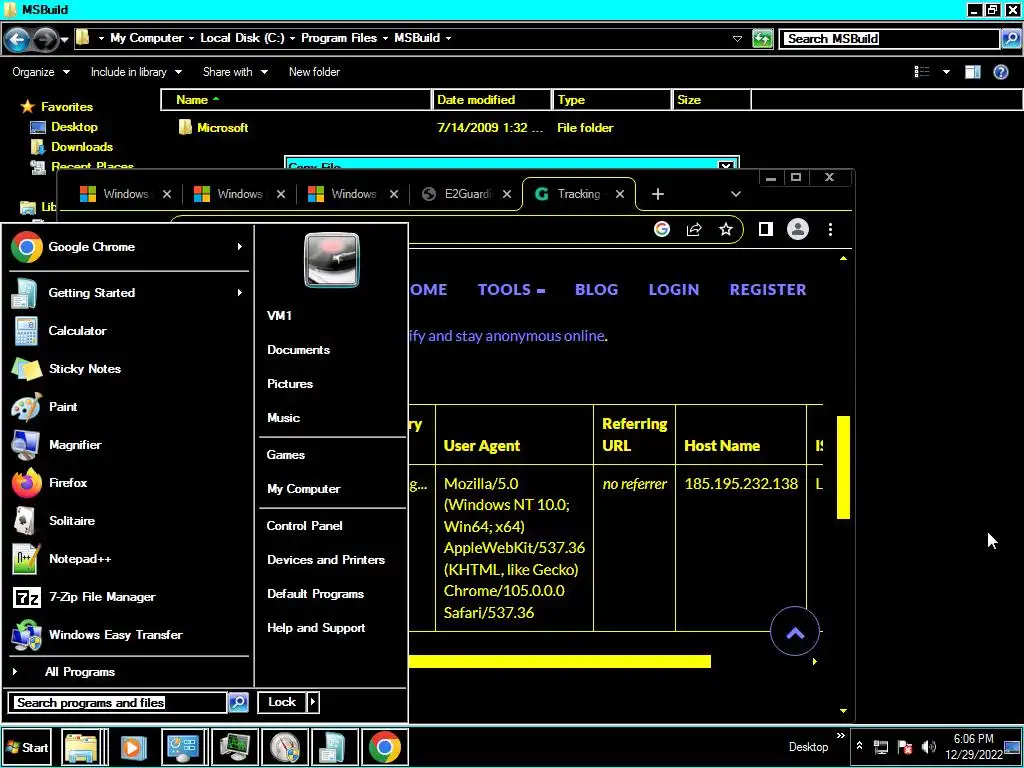Launch Notepad++ from Start menu
The height and width of the screenshot is (768, 1024).
tap(128, 559)
